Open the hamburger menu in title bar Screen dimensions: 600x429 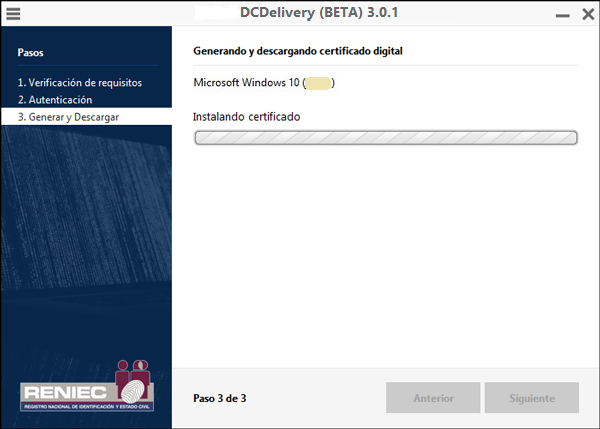click(x=13, y=14)
